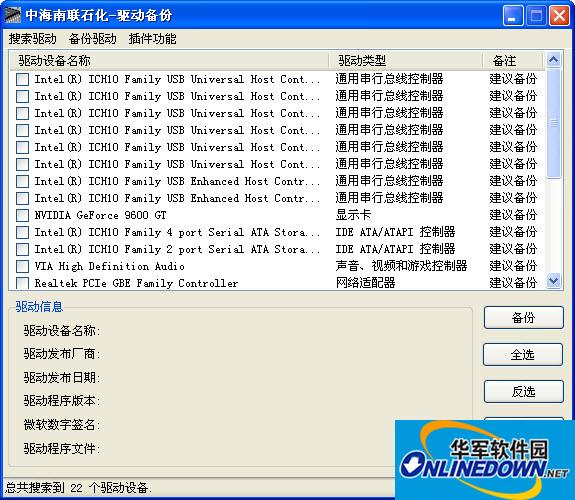Click the 驱动设备名称: info label
This screenshot has height=500, width=575.
62,331
